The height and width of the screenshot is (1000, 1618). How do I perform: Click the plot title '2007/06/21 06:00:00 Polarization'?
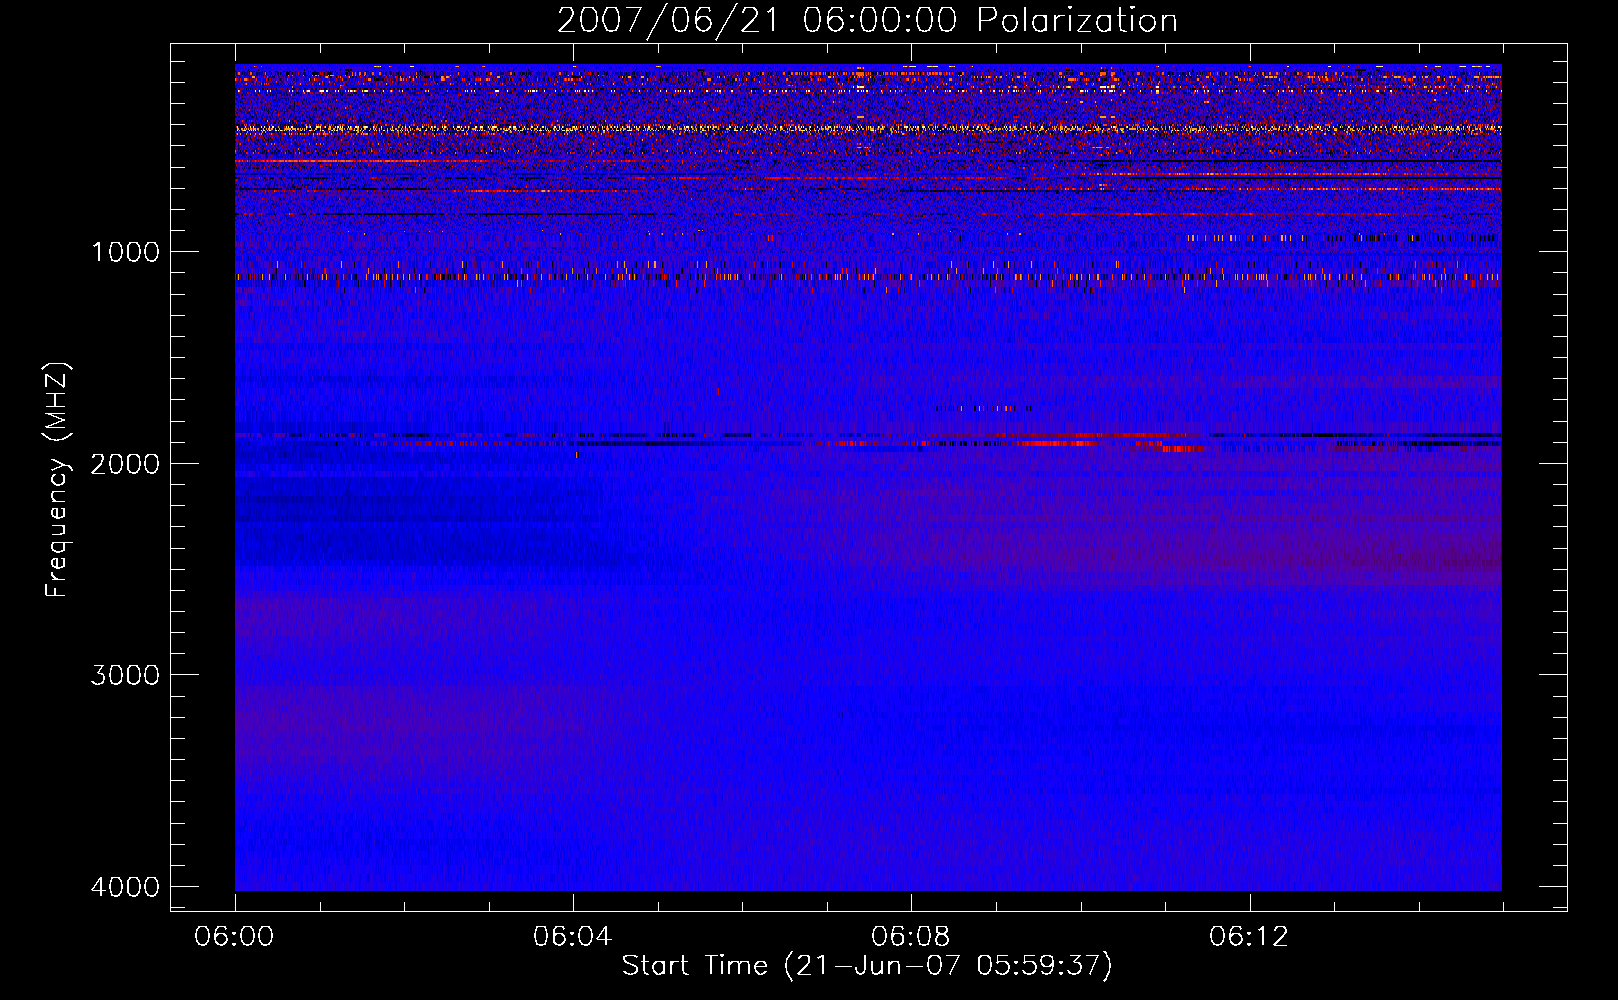tap(867, 21)
